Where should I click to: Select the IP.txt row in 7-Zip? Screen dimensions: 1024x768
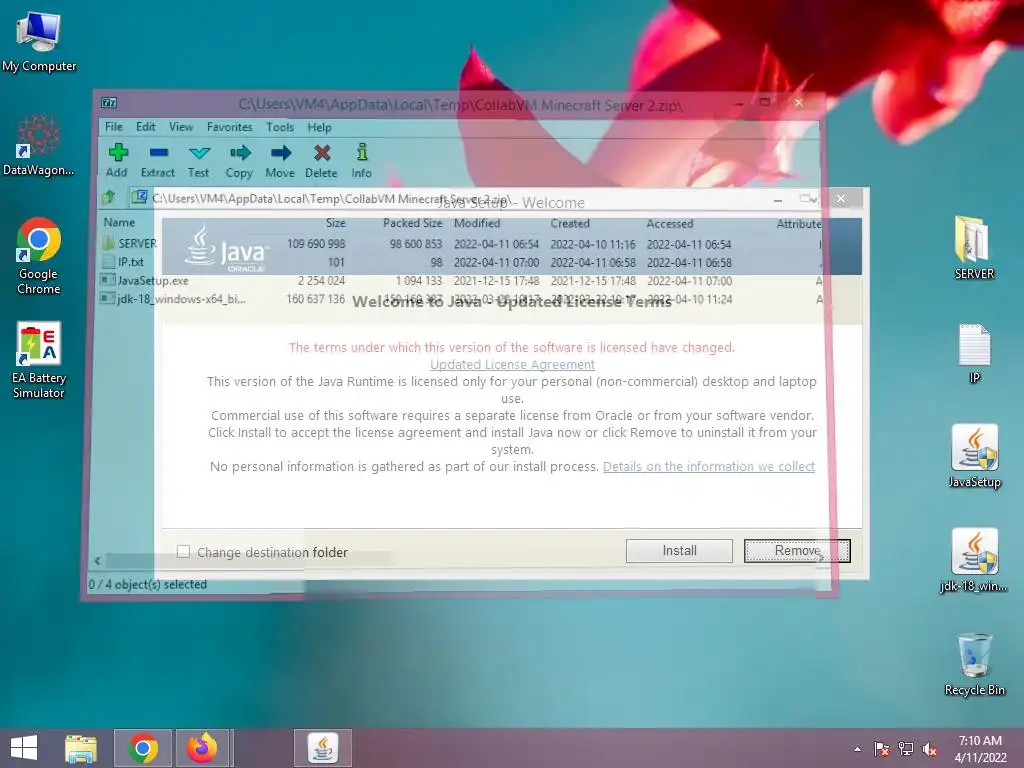pyautogui.click(x=460, y=262)
